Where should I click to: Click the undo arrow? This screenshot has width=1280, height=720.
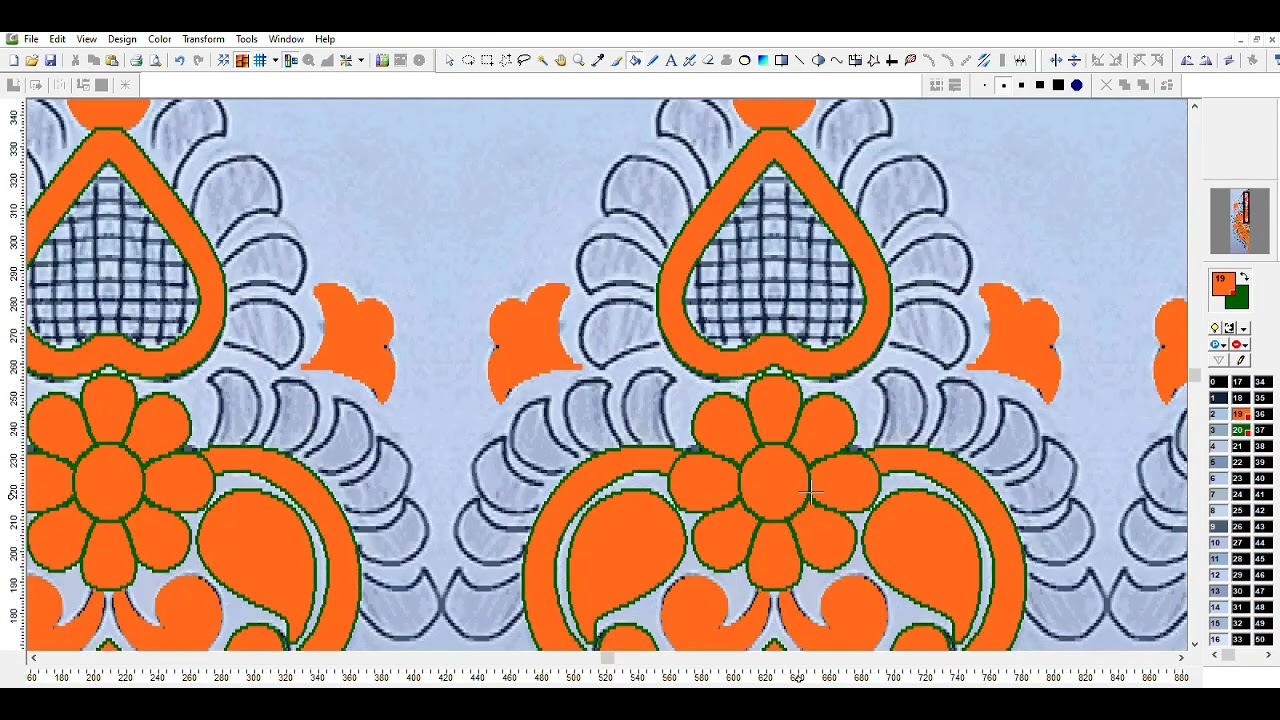(x=179, y=61)
